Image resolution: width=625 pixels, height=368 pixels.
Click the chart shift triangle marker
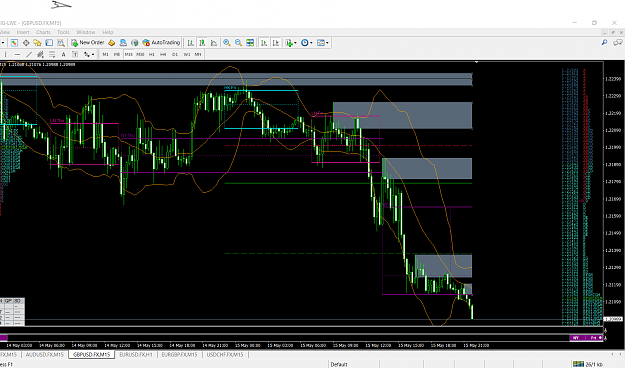(x=476, y=62)
